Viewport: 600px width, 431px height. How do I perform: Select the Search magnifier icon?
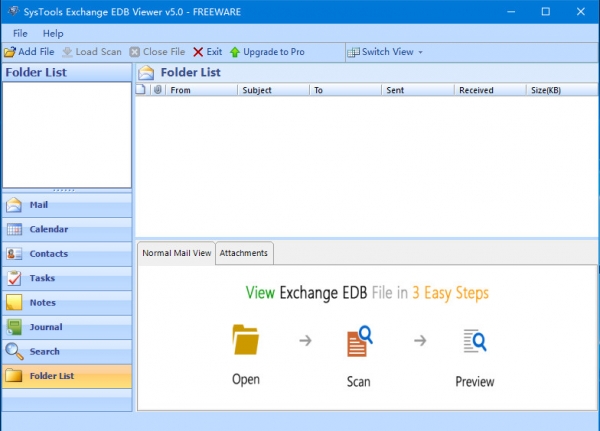(x=14, y=351)
